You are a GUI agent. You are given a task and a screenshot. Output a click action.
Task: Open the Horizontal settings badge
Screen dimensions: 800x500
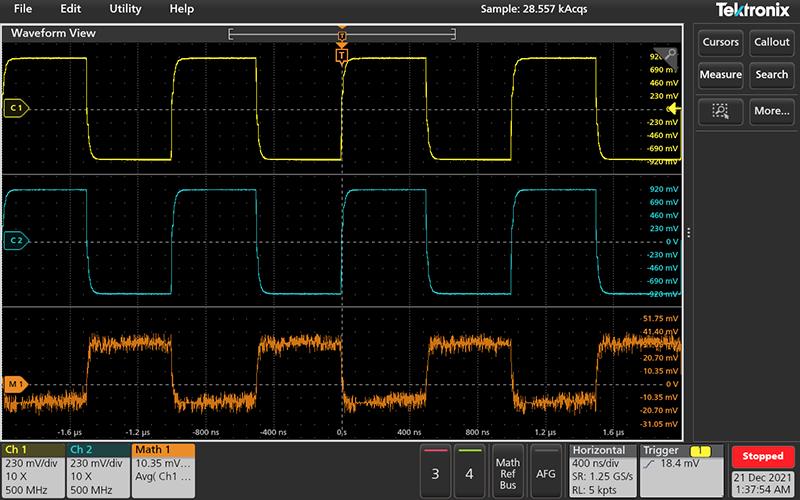tap(602, 468)
